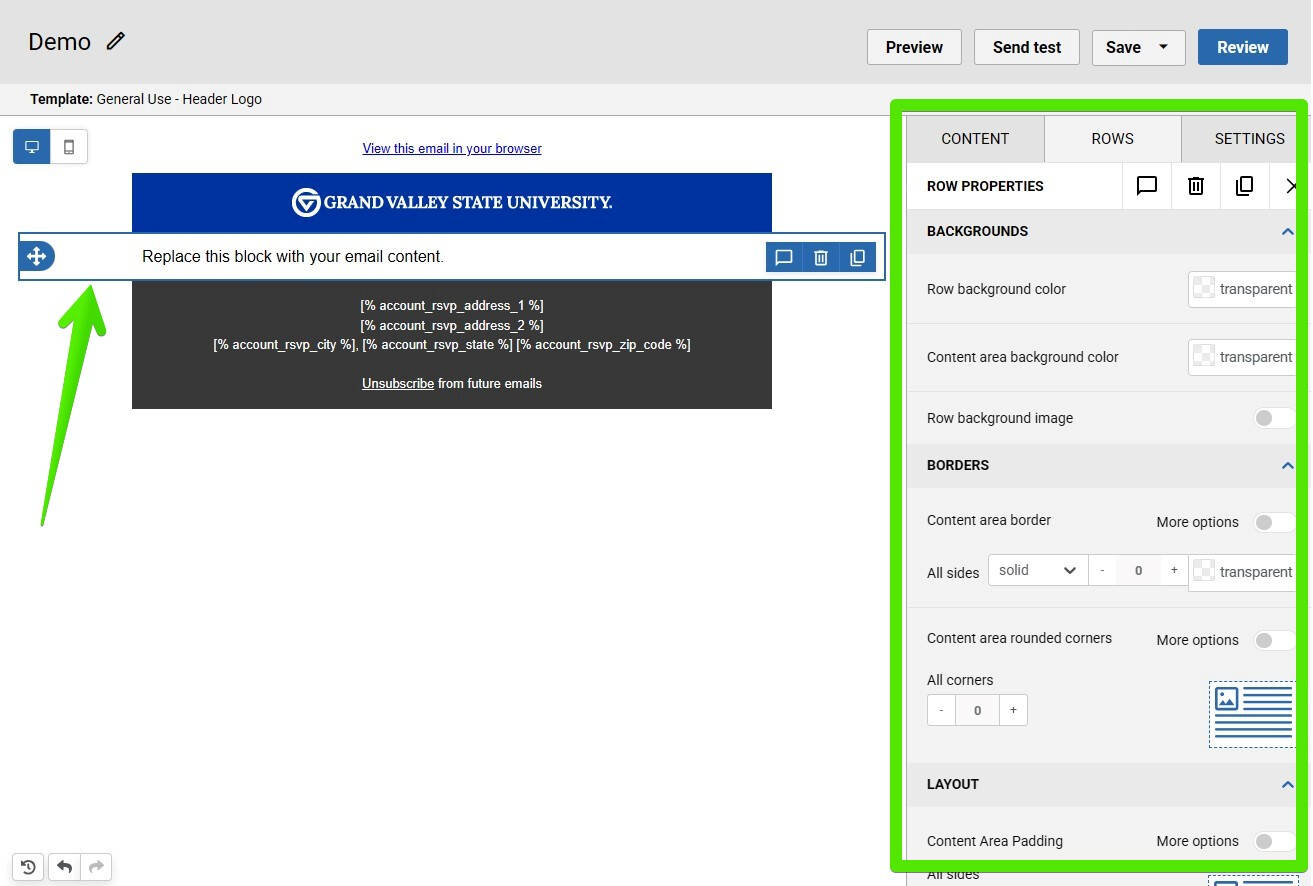The height and width of the screenshot is (886, 1313).
Task: Toggle More options for rounded corners
Action: (x=1273, y=640)
